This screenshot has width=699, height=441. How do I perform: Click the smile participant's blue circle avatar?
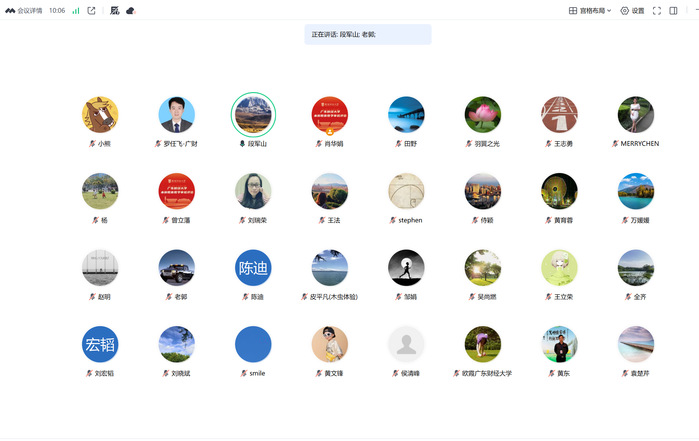252,344
